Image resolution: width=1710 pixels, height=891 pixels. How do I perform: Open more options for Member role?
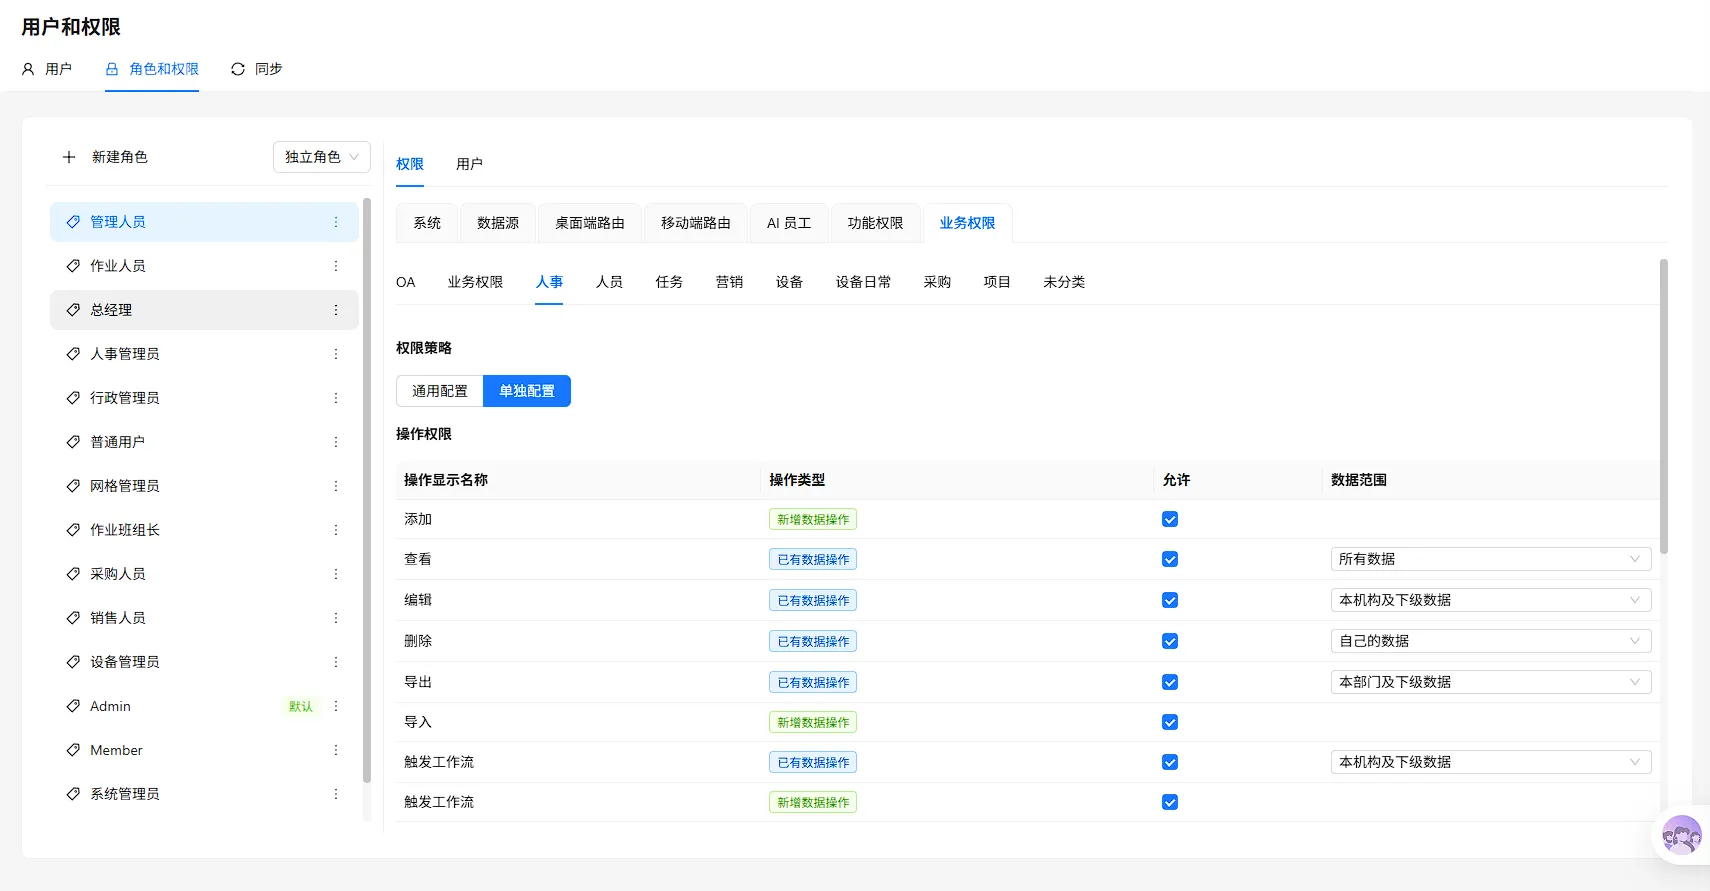[x=336, y=750]
